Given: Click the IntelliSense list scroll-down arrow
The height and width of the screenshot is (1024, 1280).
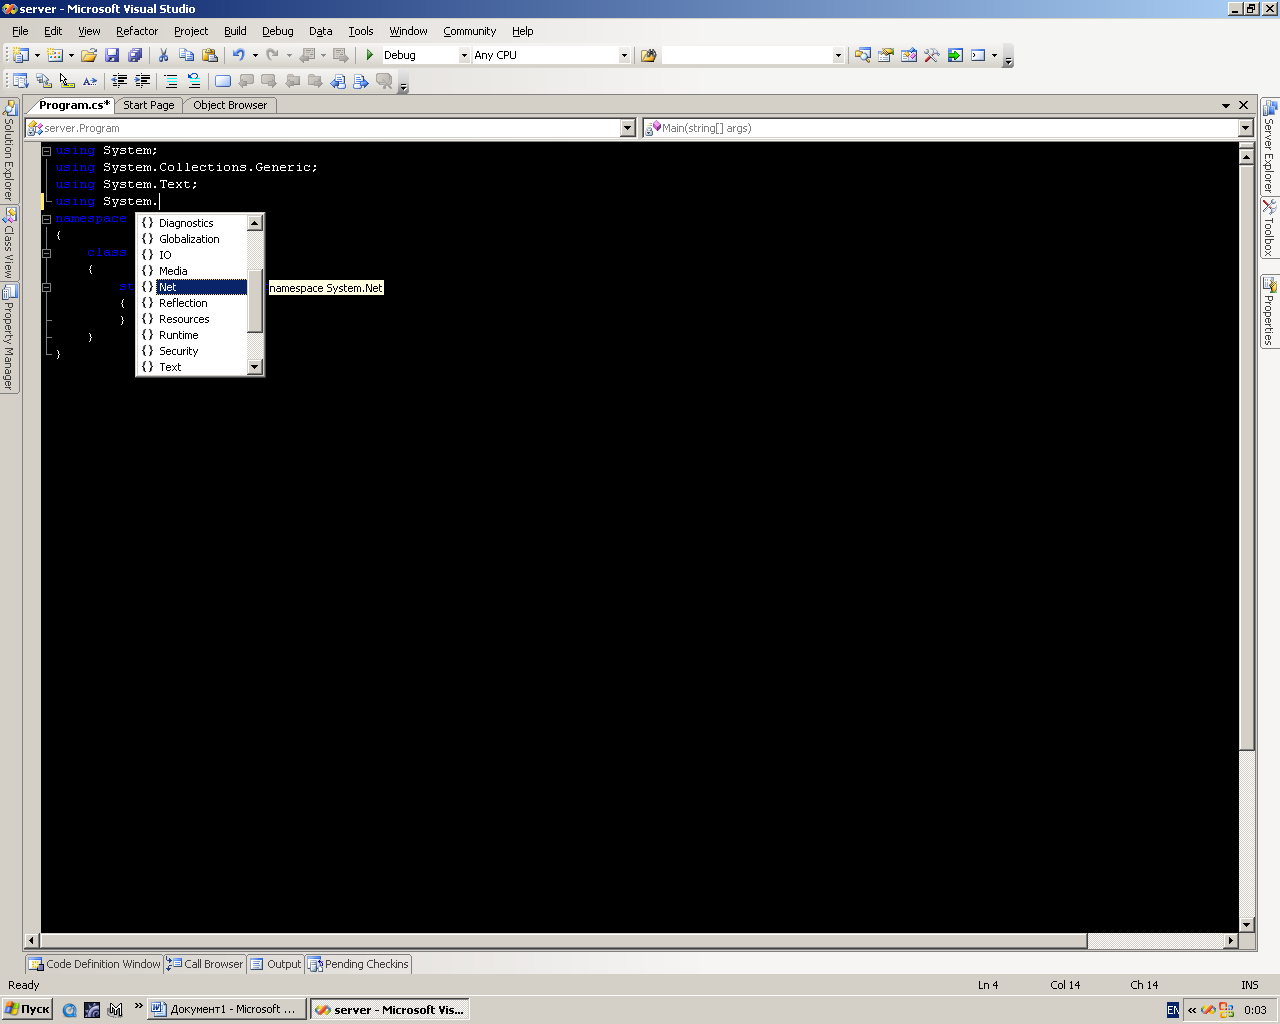Looking at the screenshot, I should [x=255, y=367].
